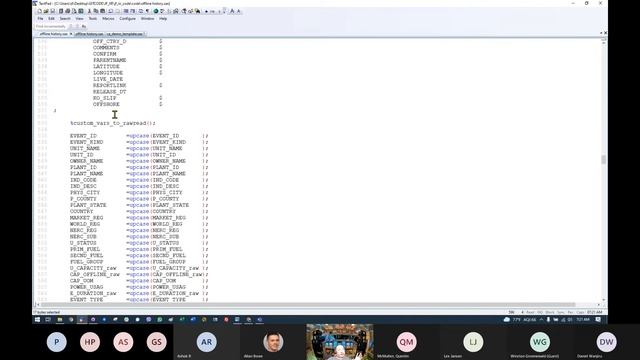Open the File menu

(x=40, y=19)
